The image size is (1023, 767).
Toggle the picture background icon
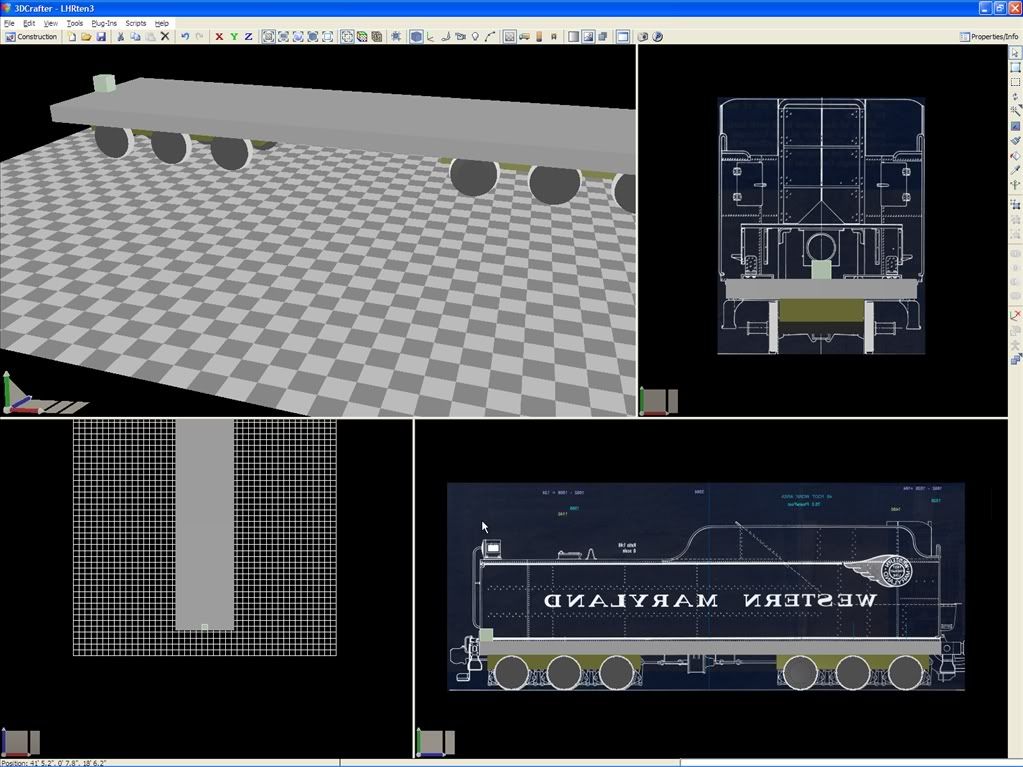point(588,37)
